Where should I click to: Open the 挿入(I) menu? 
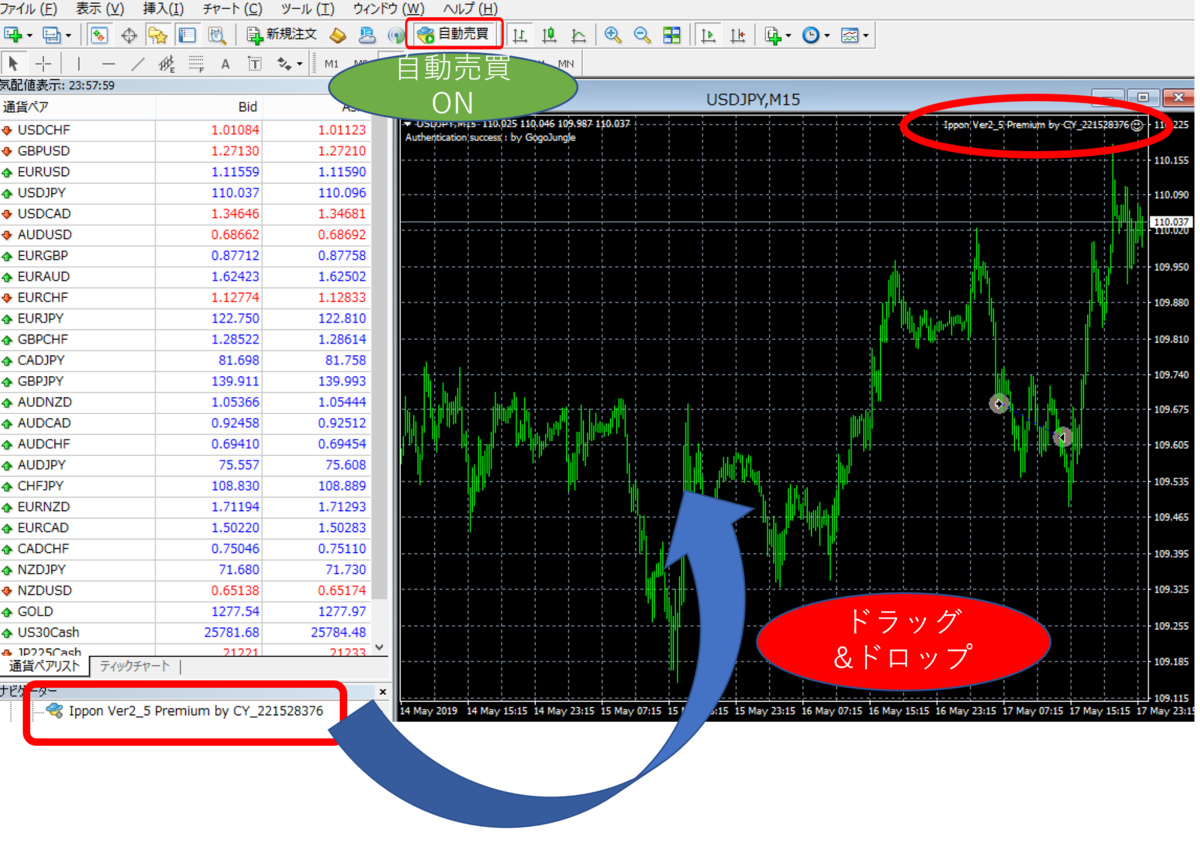point(163,9)
